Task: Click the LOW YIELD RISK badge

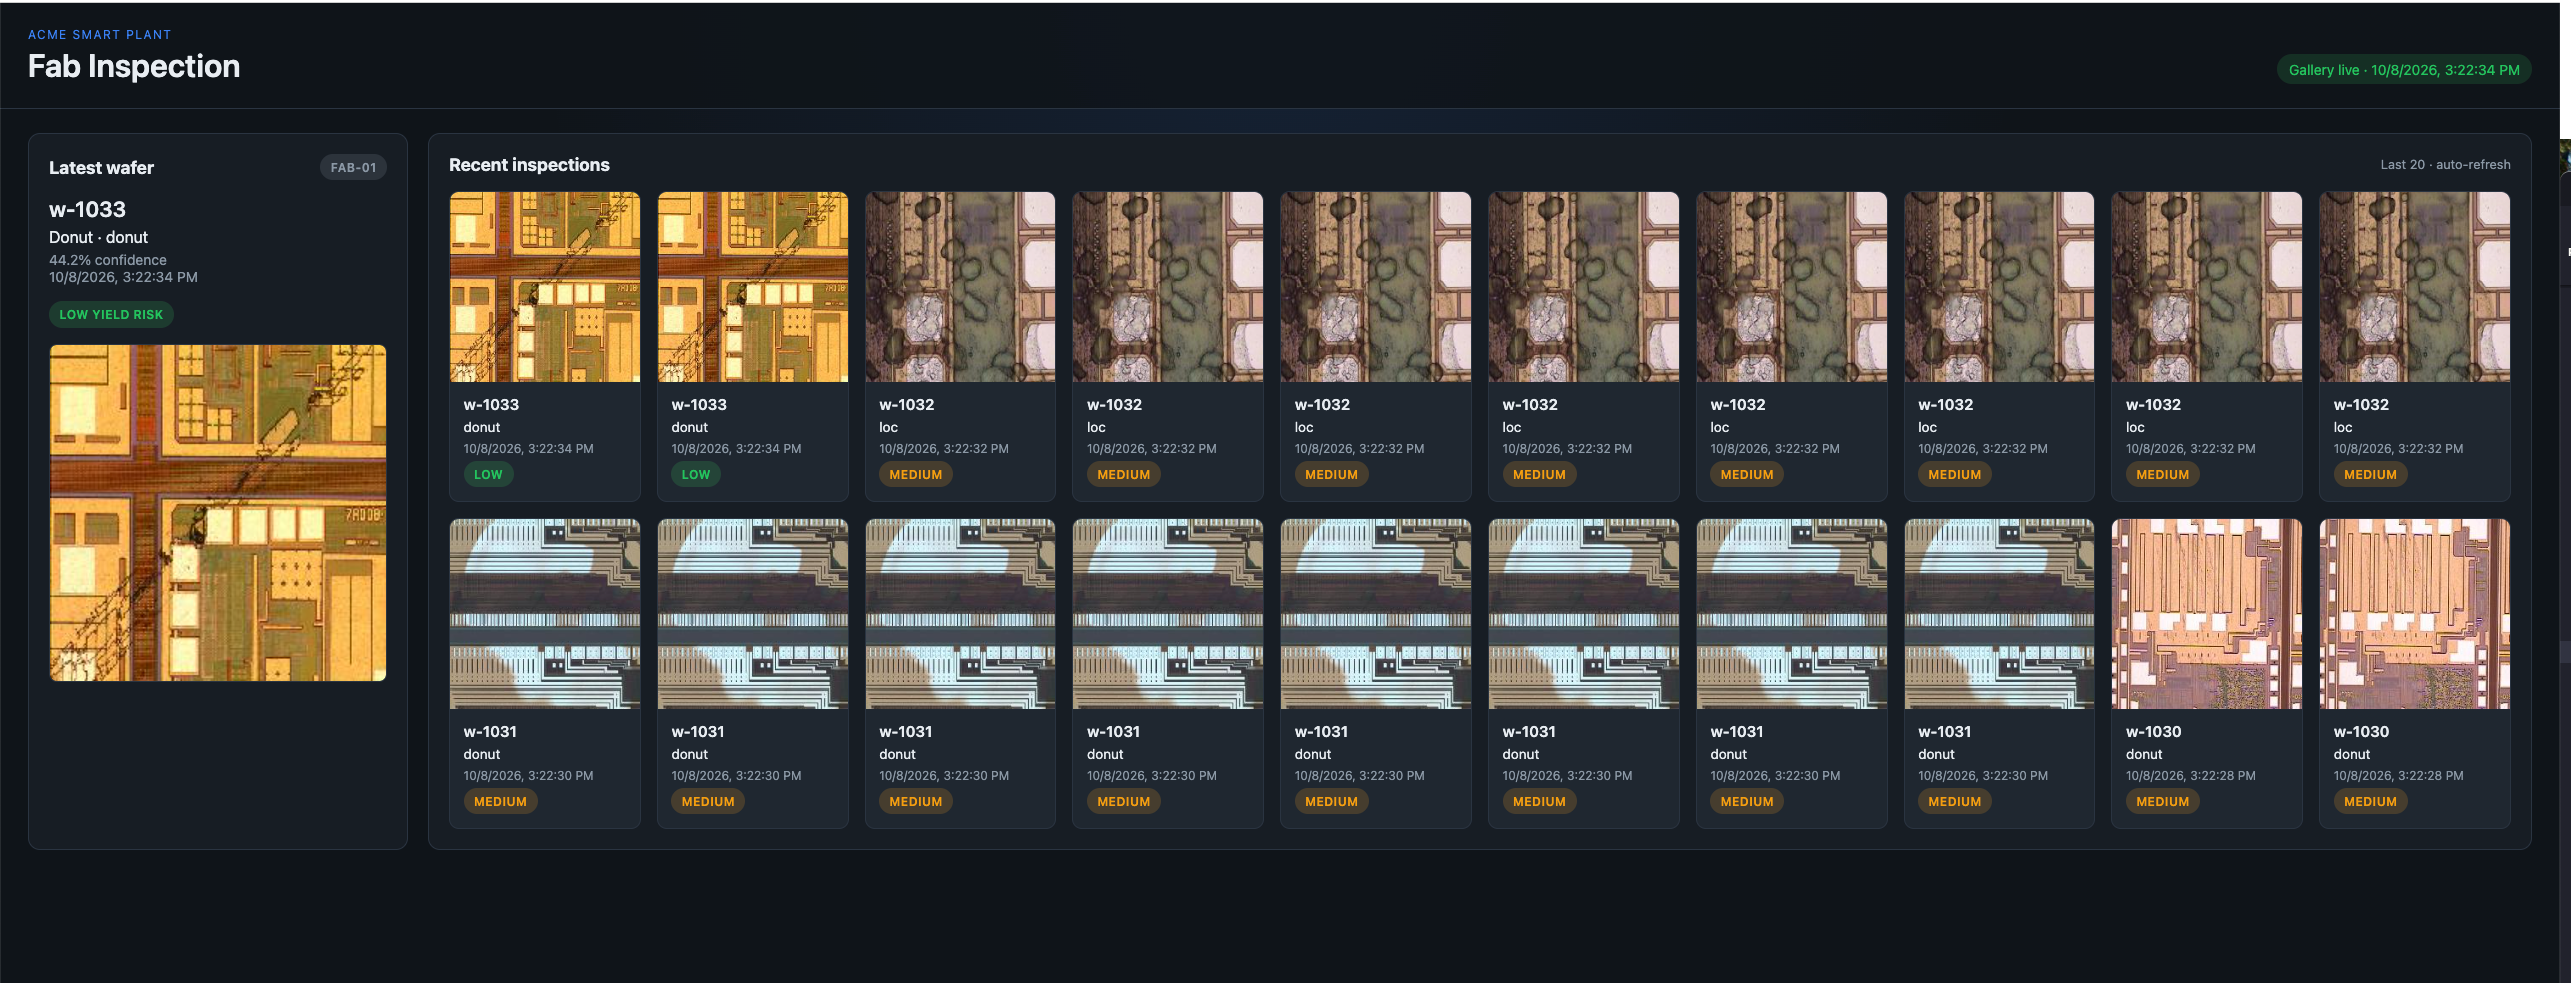Action: click(111, 314)
